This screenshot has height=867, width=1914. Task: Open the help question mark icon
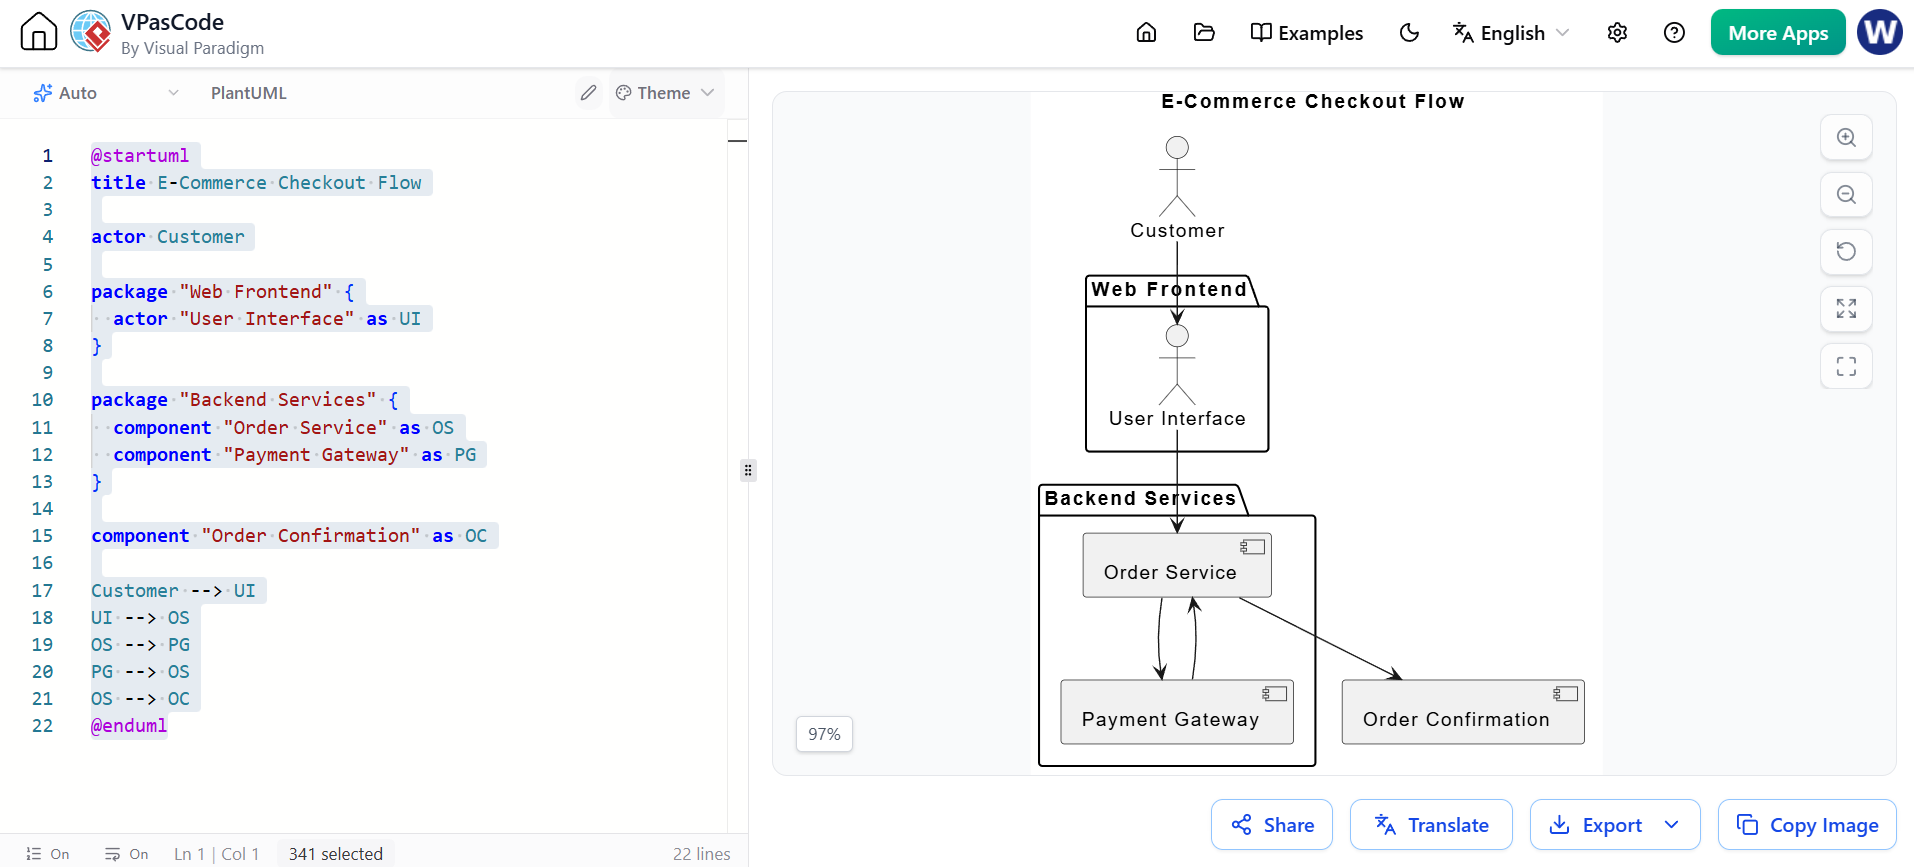[1674, 33]
